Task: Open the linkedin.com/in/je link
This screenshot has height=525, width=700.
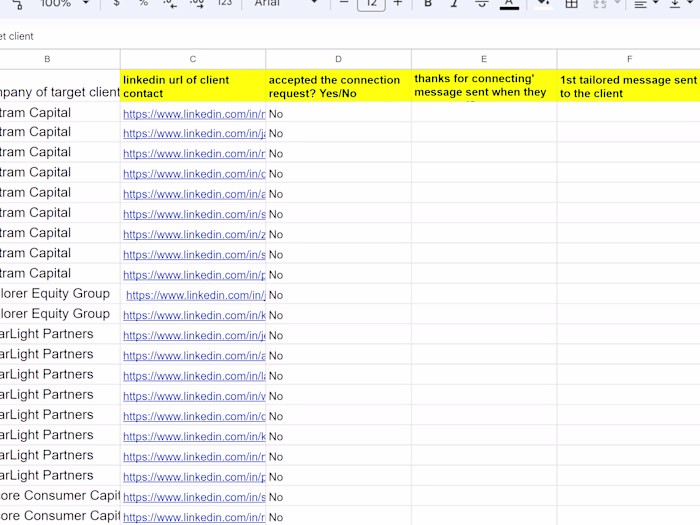Action: coord(194,335)
